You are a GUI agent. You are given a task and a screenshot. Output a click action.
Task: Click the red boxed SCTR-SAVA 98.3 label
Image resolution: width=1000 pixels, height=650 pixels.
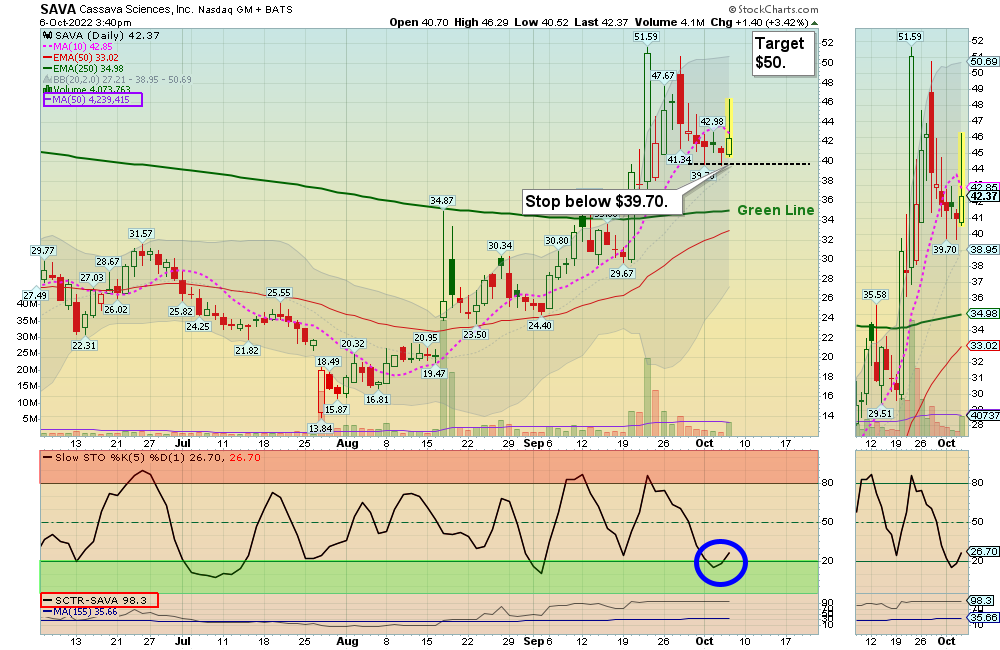point(99,600)
